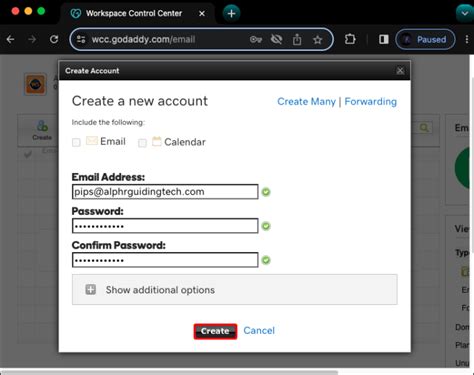Click the URL in the address bar
The height and width of the screenshot is (375, 474).
[x=143, y=40]
